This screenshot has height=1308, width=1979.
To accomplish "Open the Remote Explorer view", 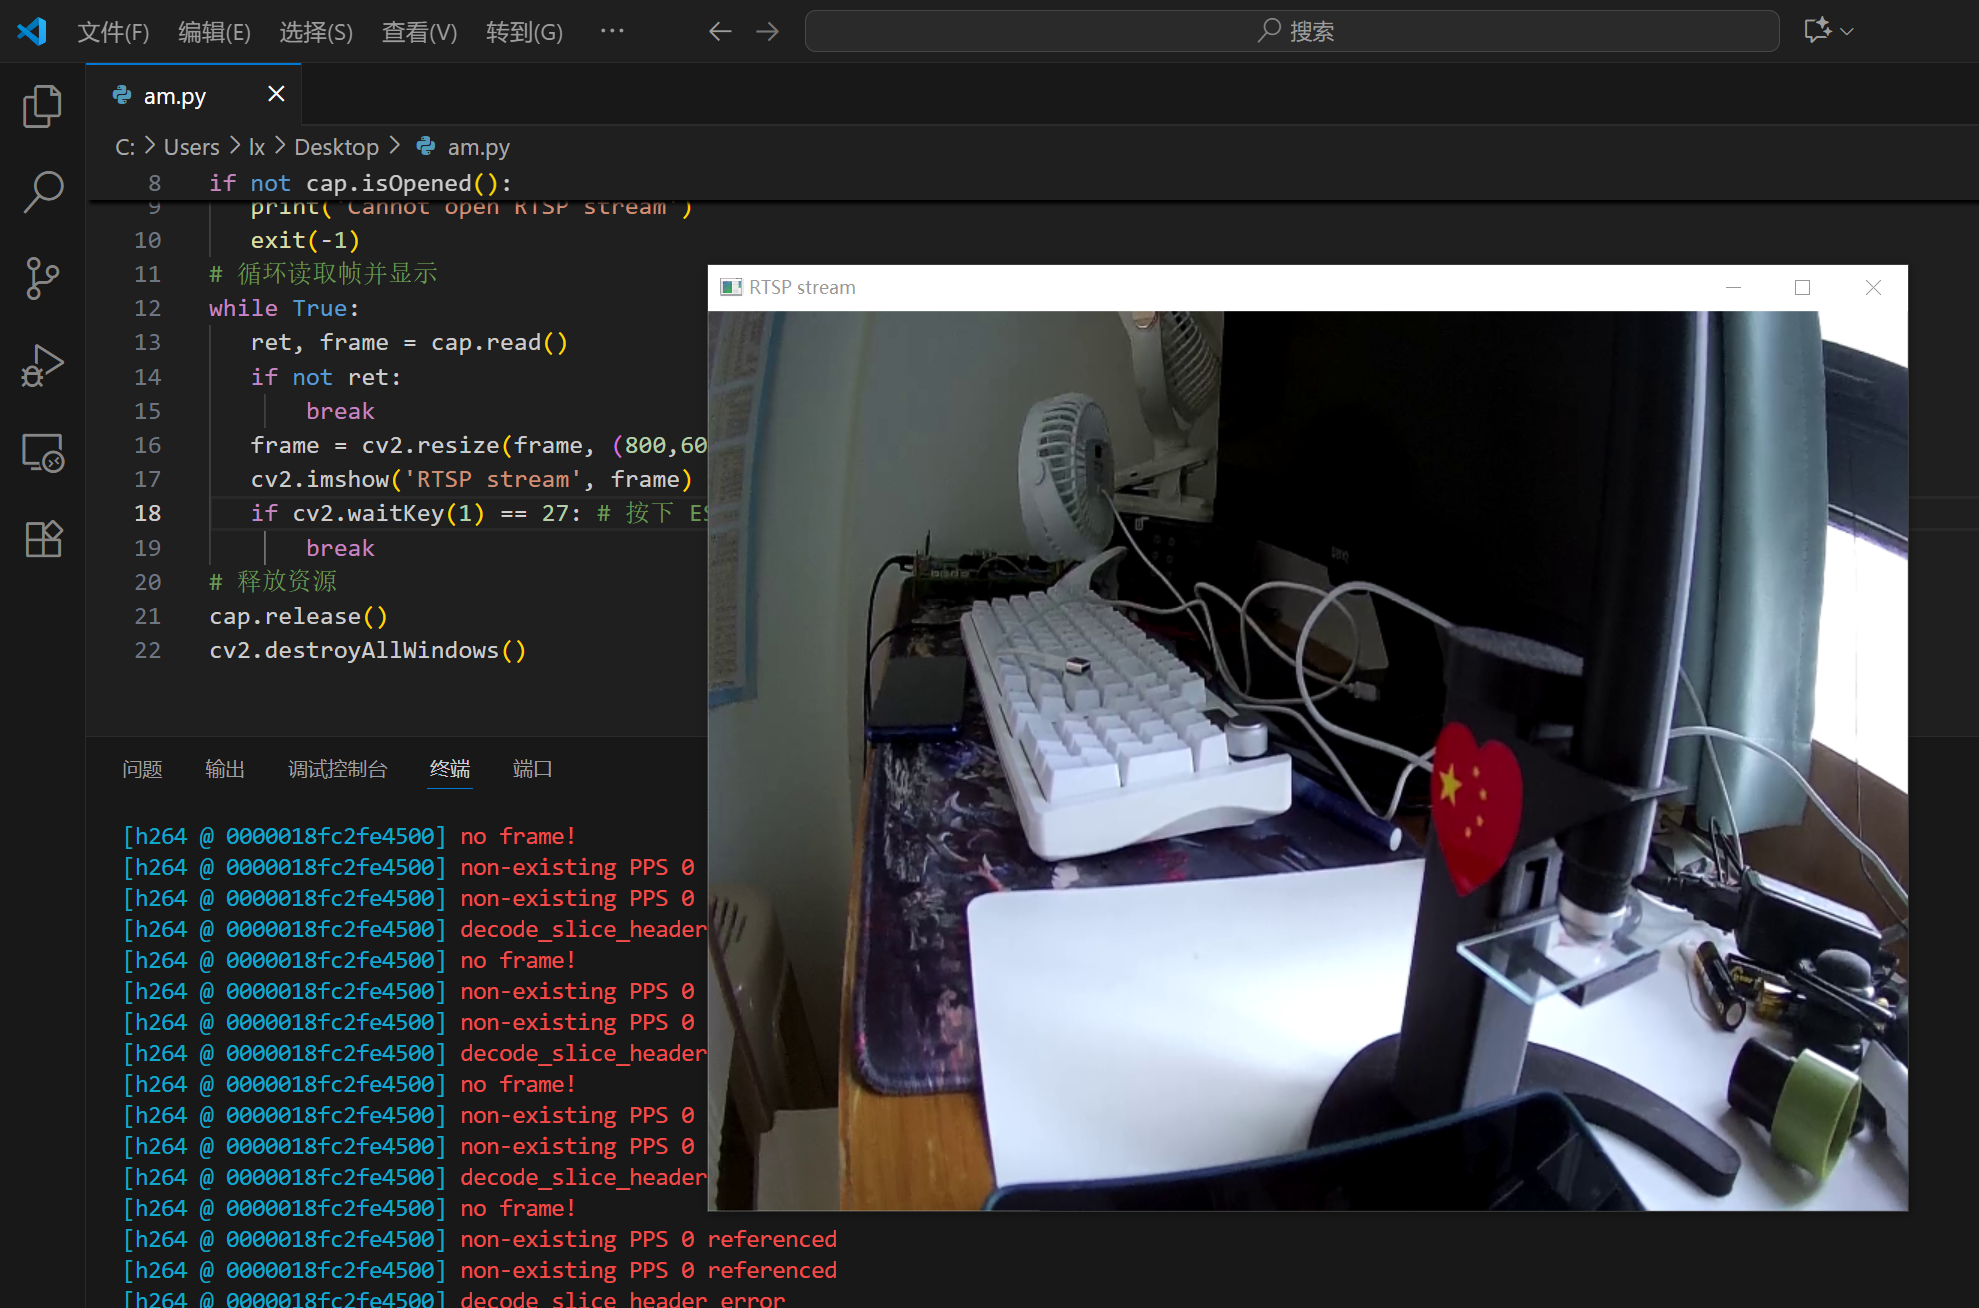I will (x=42, y=453).
